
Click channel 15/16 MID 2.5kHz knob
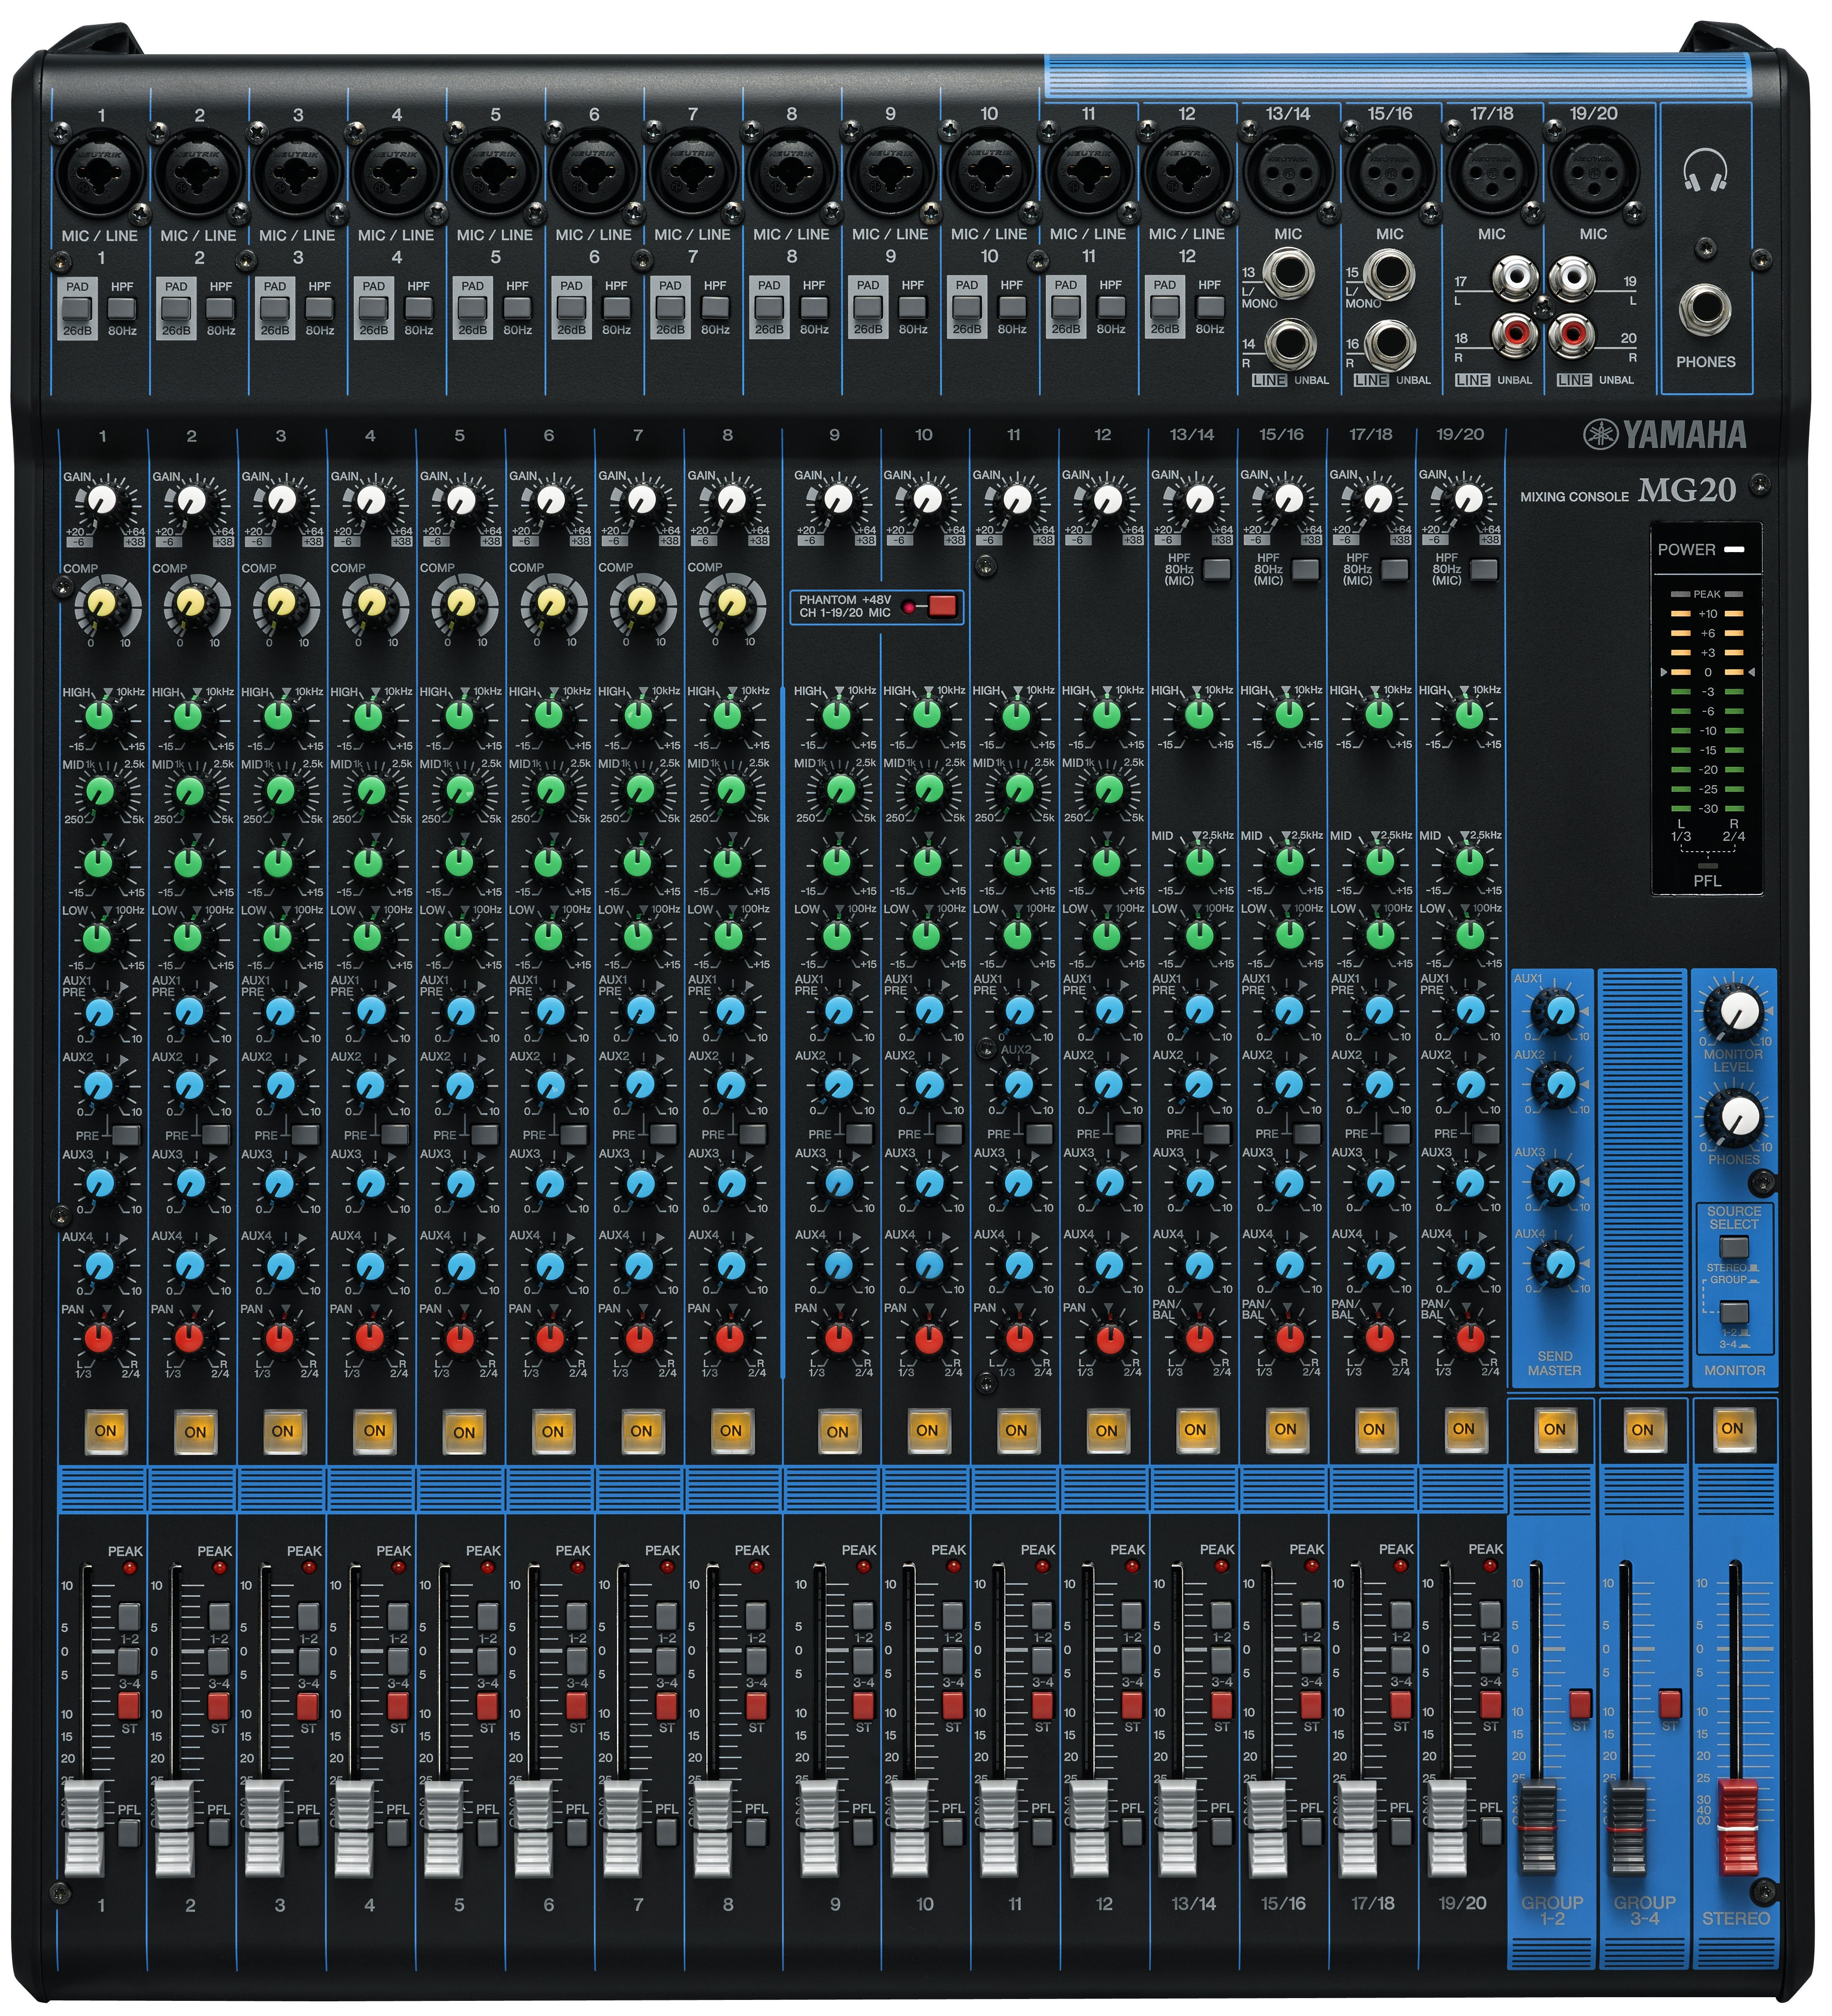click(x=1289, y=861)
